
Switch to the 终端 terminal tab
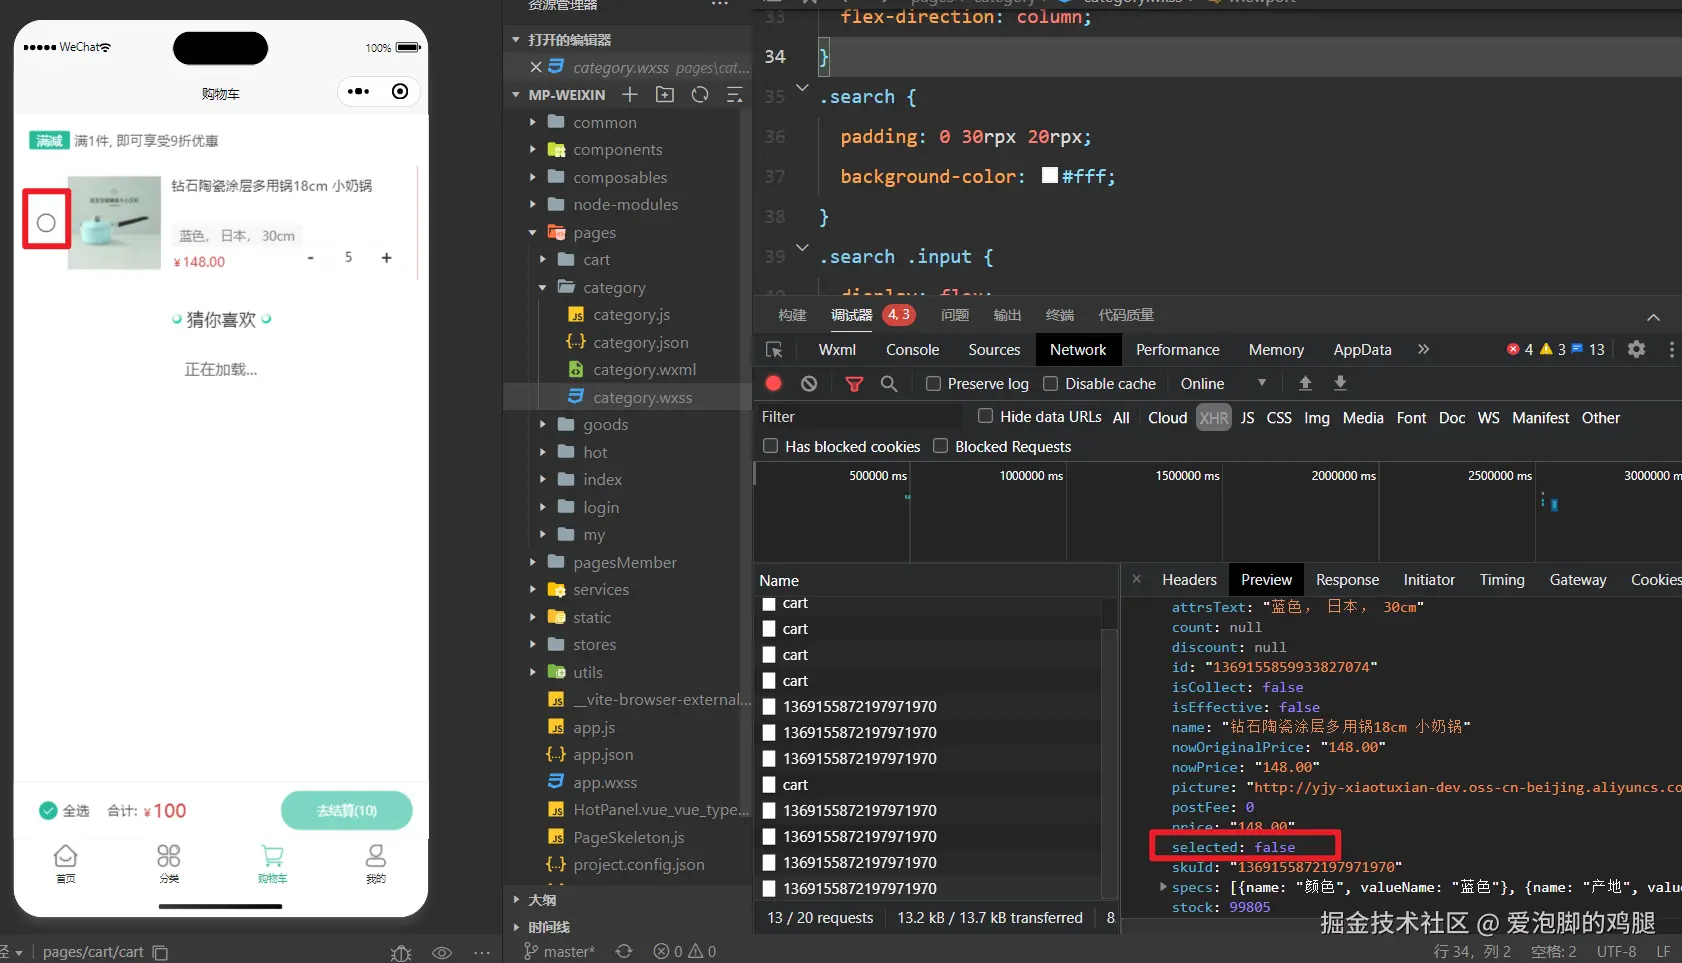1060,315
